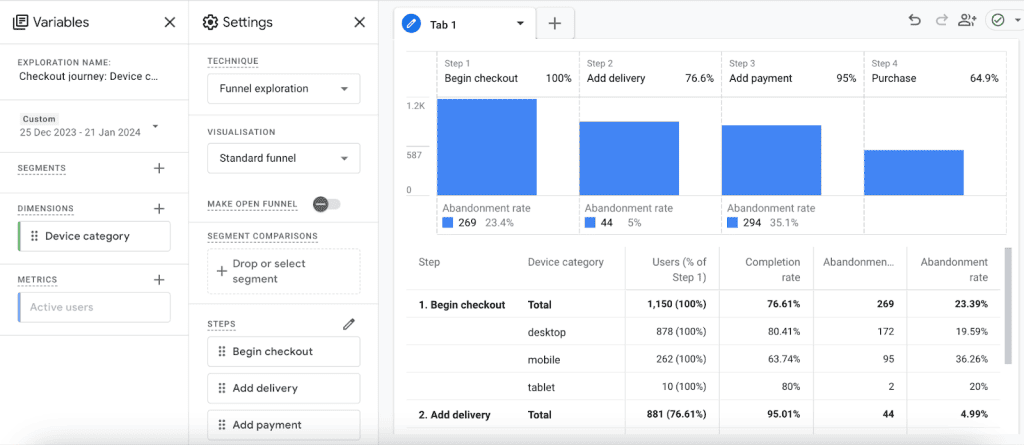Image resolution: width=1024 pixels, height=445 pixels.
Task: Click the Drop or select segment box
Action: coord(283,271)
